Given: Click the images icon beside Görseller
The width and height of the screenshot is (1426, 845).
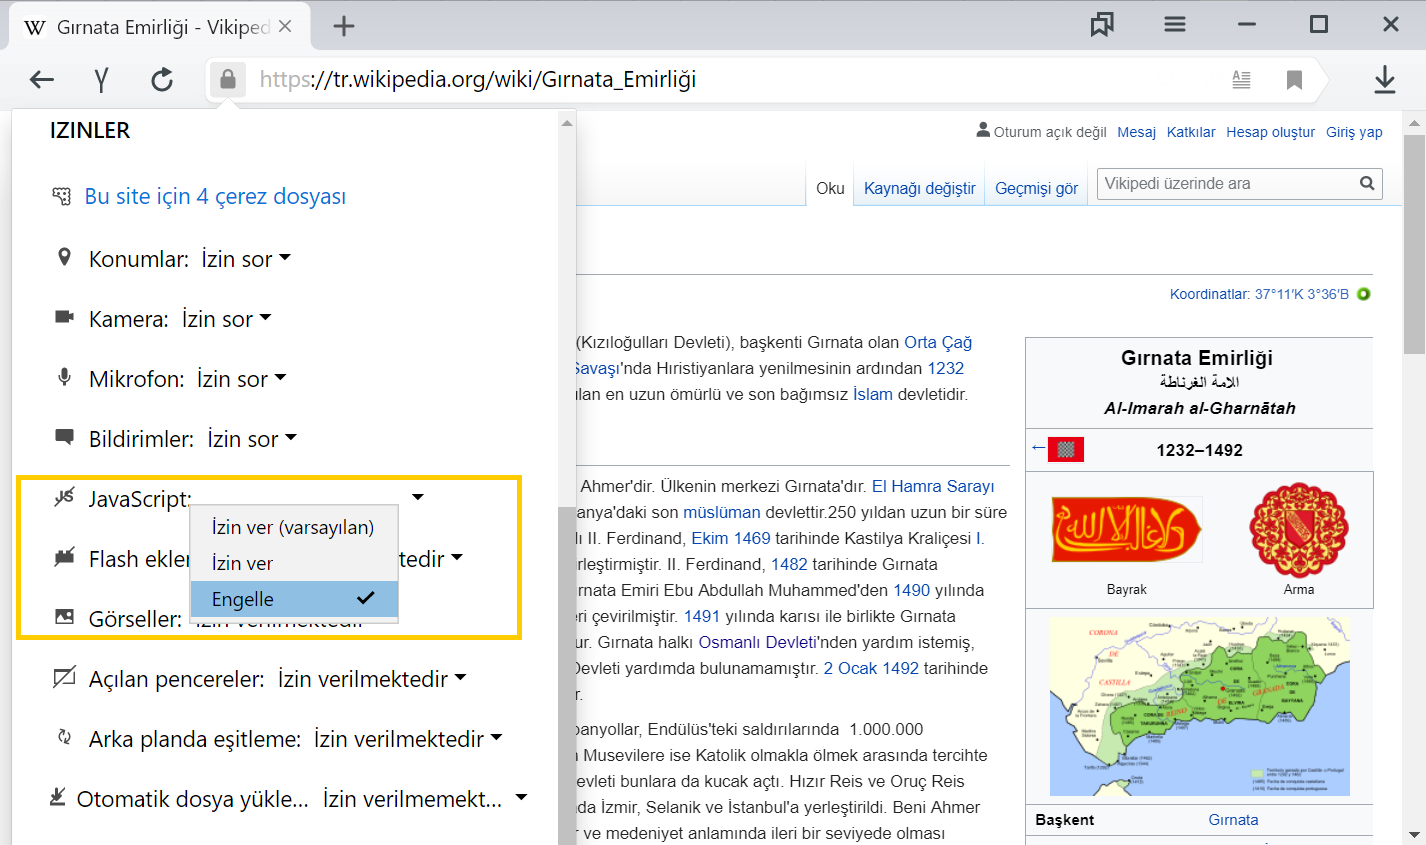Looking at the screenshot, I should pos(65,617).
